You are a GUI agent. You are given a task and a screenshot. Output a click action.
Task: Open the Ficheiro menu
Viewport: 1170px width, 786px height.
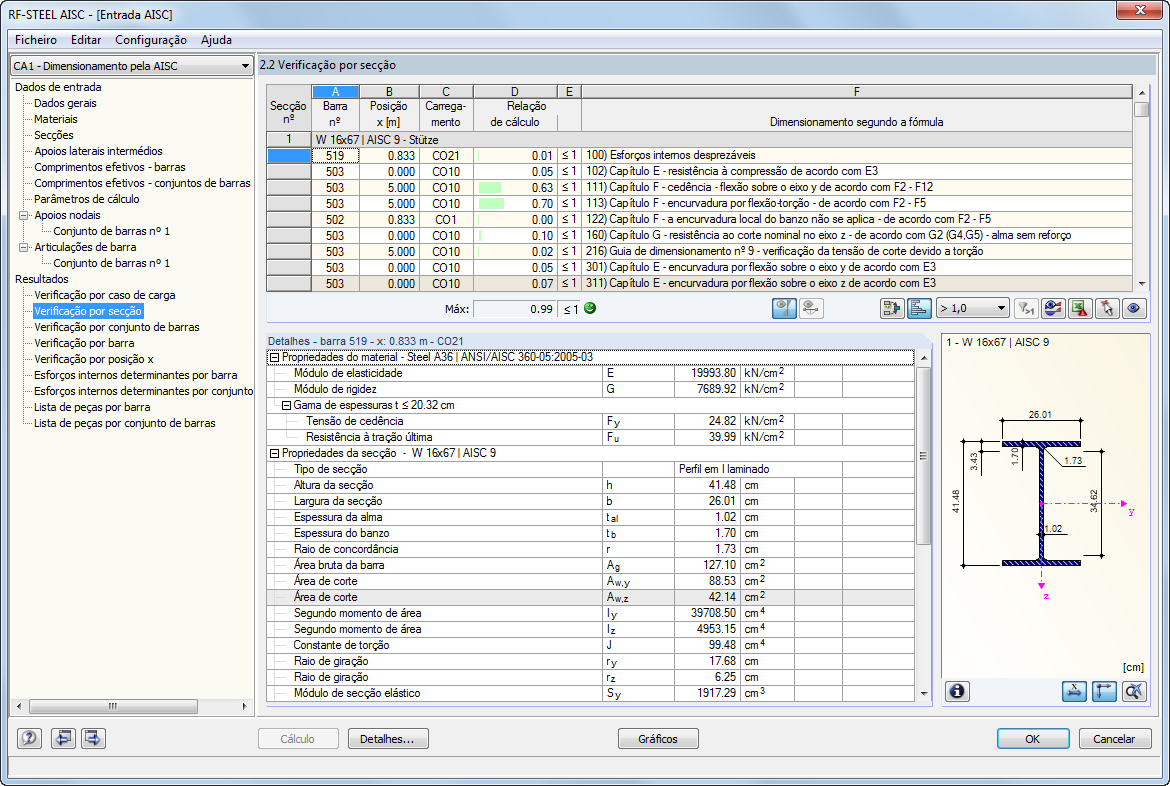pos(36,40)
